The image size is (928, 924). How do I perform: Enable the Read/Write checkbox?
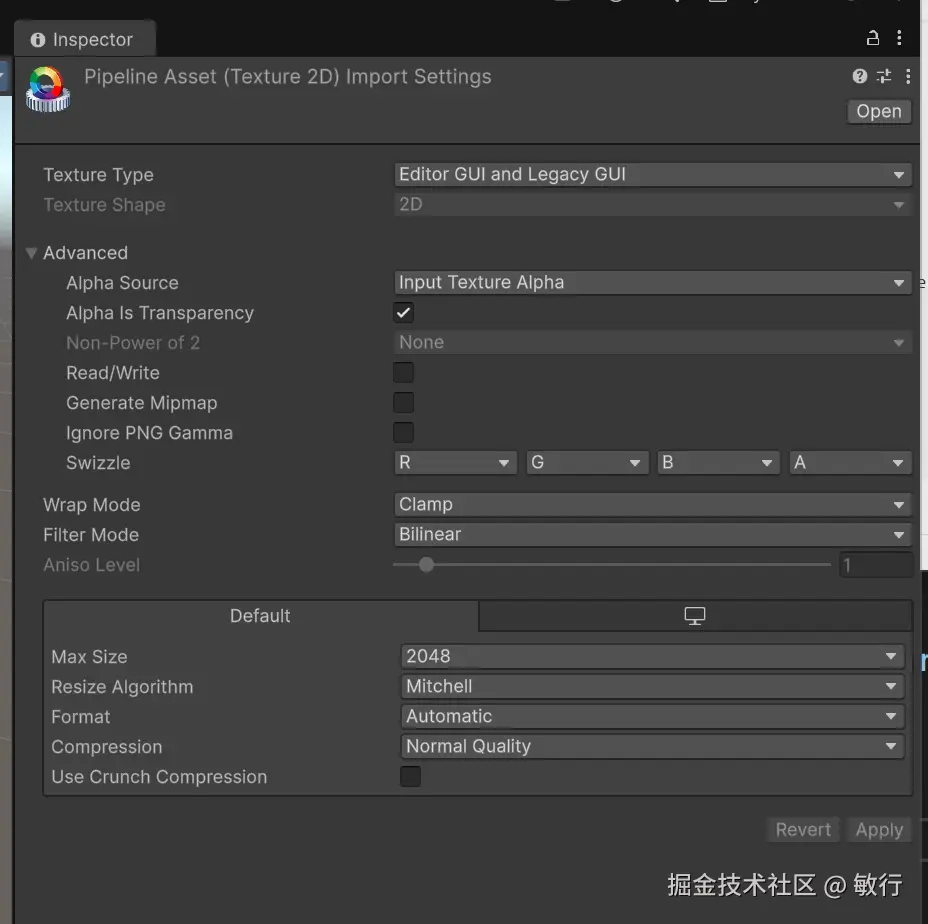[403, 373]
